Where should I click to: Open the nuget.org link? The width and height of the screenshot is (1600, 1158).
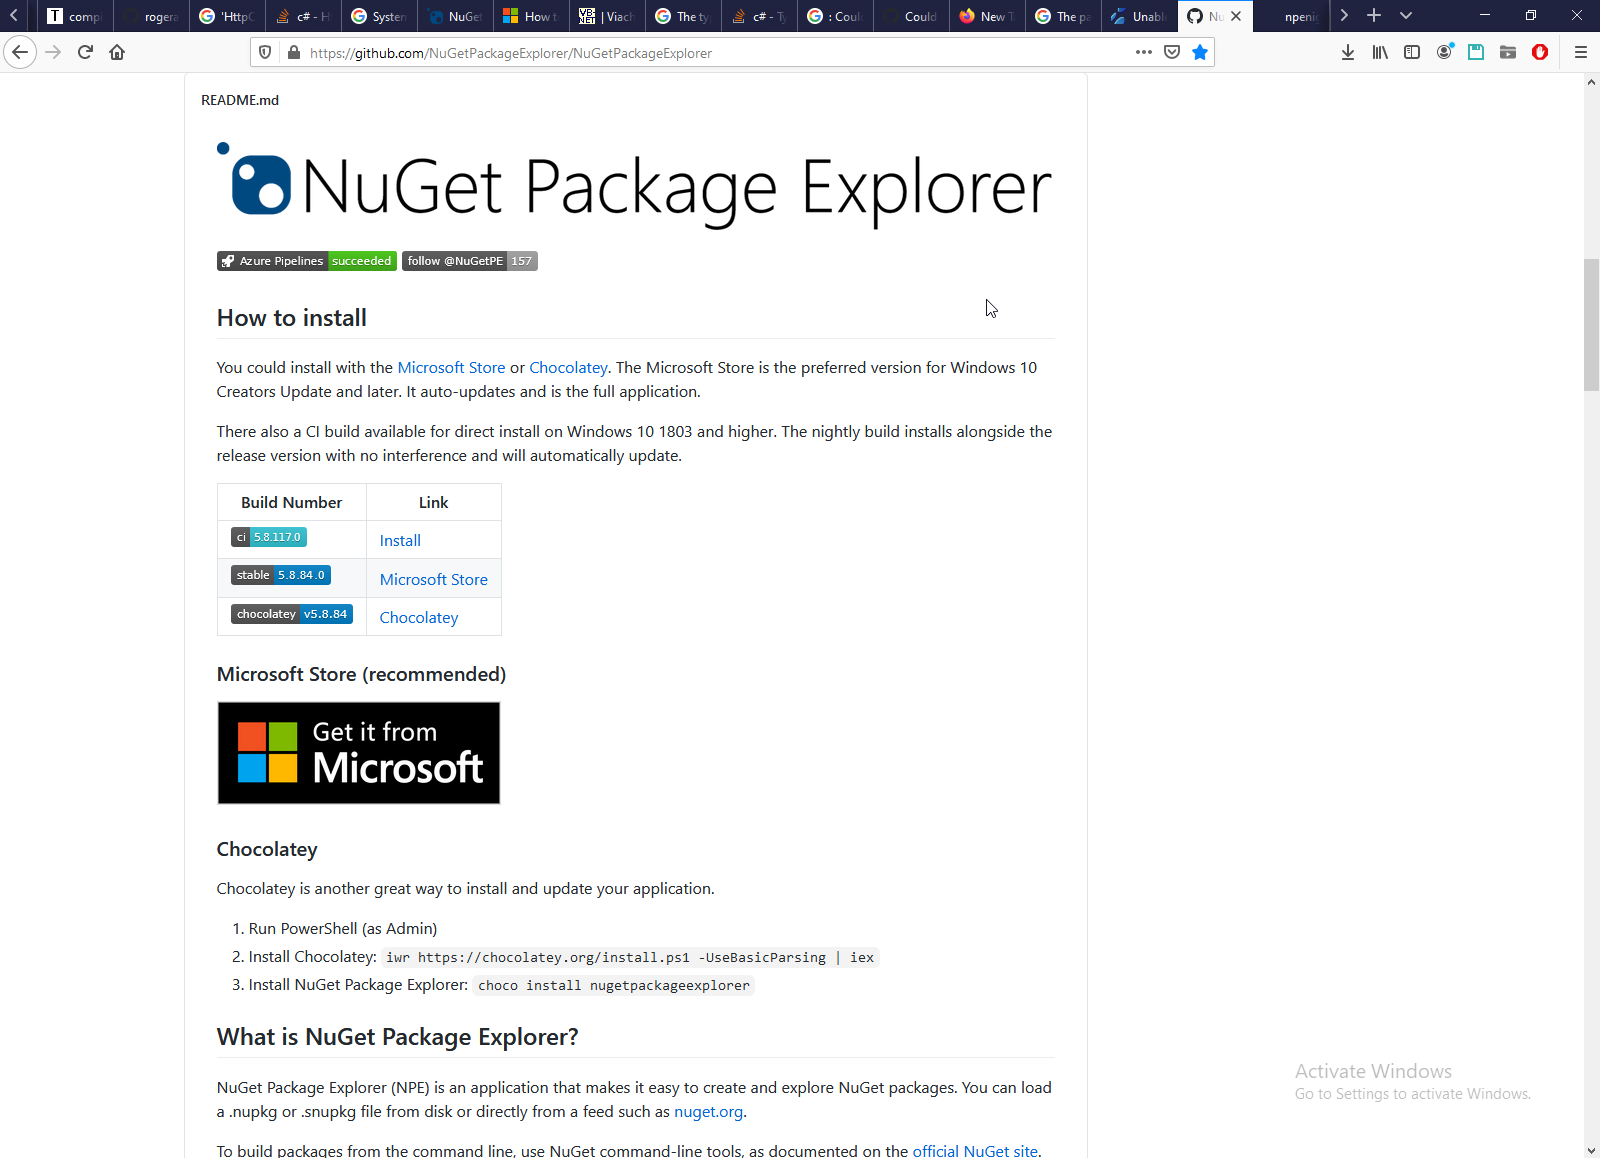coord(708,1112)
